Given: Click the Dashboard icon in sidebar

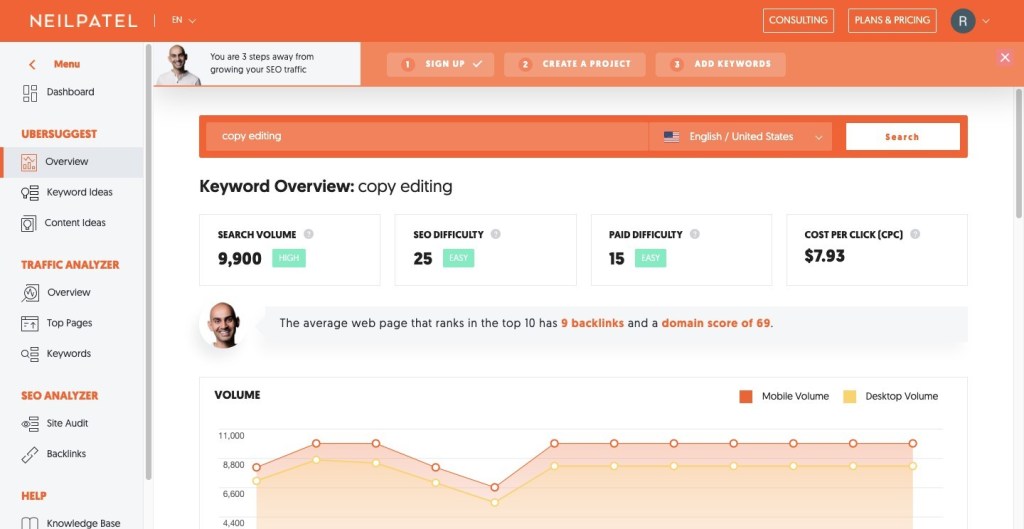Looking at the screenshot, I should click(29, 92).
